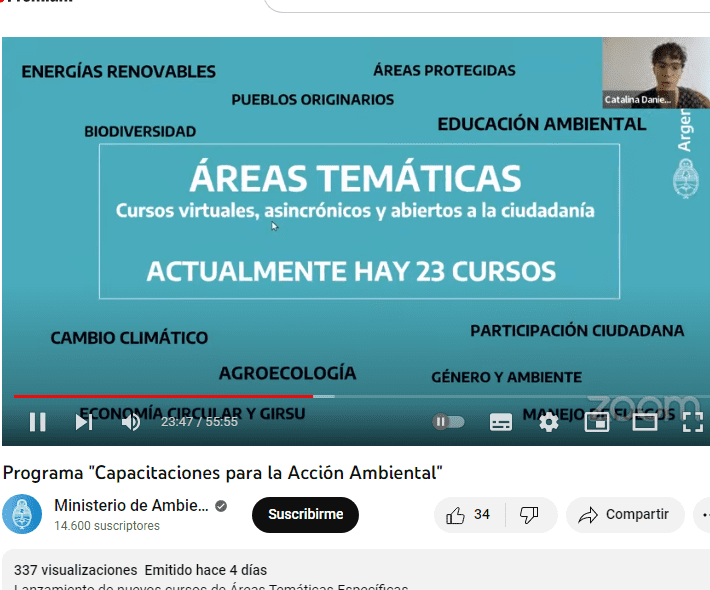710x590 pixels.
Task: Toggle the autoplay switch
Action: (448, 422)
